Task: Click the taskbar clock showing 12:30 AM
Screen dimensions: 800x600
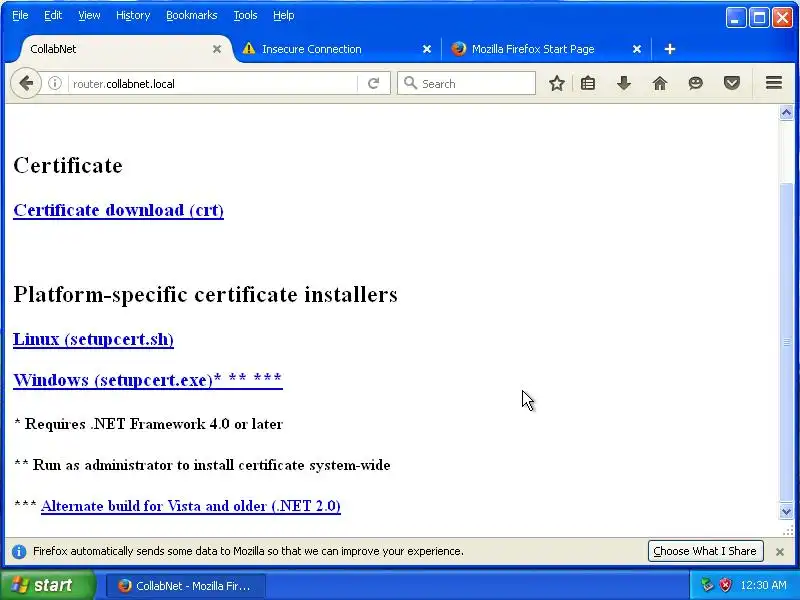Action: click(763, 585)
